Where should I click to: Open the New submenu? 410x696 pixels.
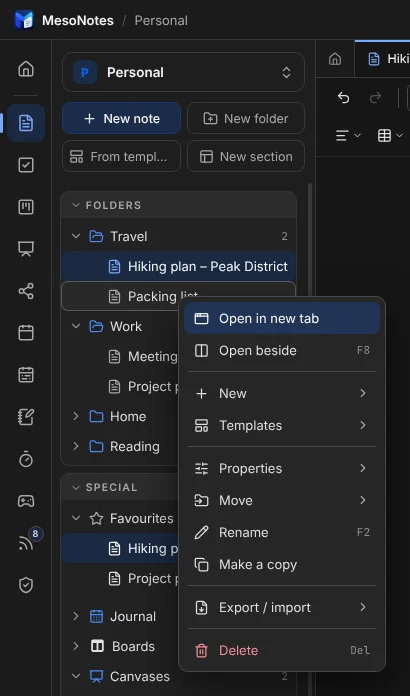(282, 393)
